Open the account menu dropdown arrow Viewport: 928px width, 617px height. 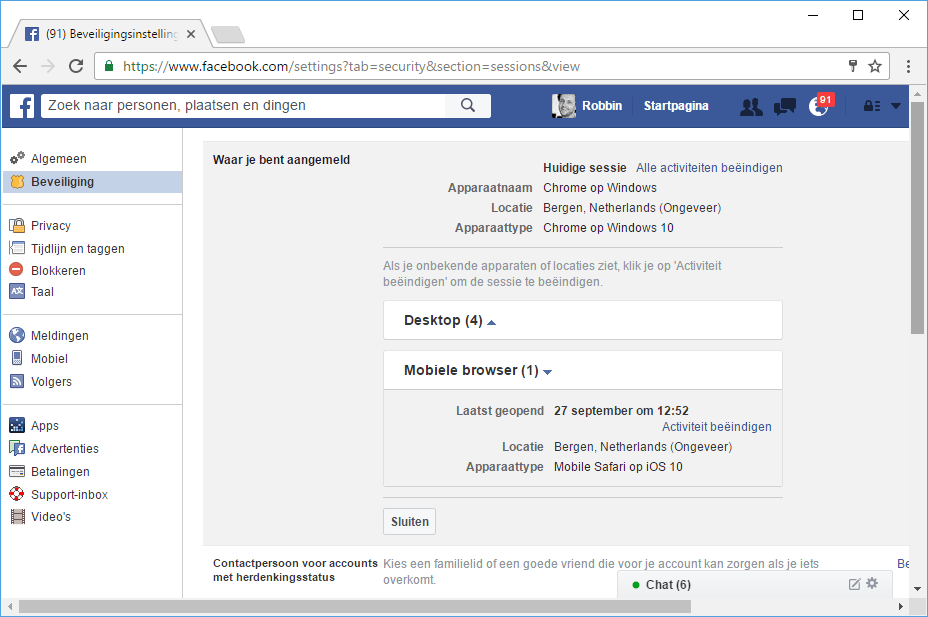click(x=895, y=105)
